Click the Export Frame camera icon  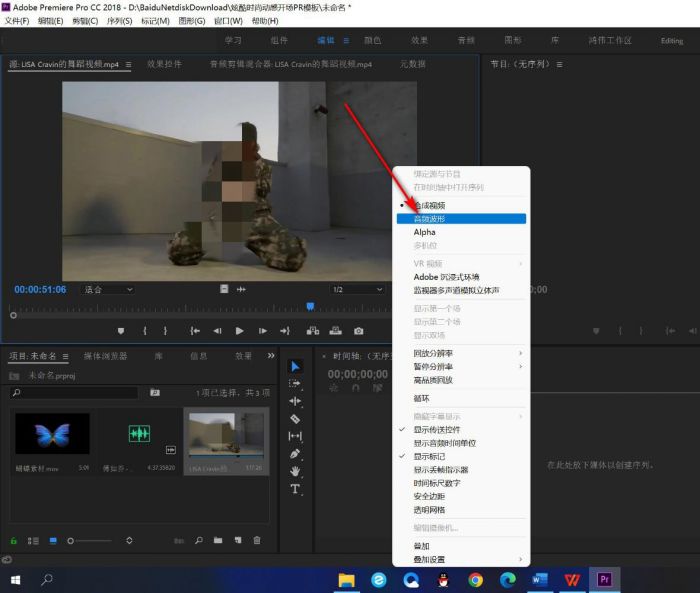point(358,331)
